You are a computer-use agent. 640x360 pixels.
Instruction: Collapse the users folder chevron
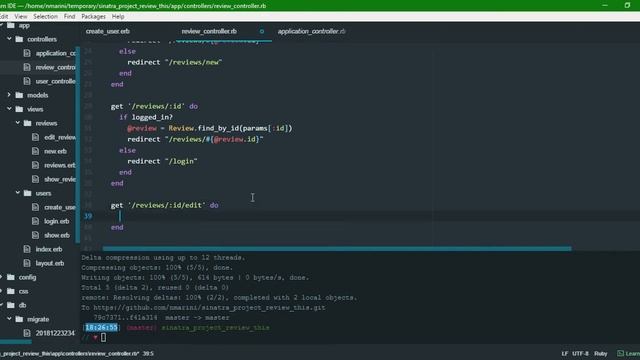click(18, 193)
